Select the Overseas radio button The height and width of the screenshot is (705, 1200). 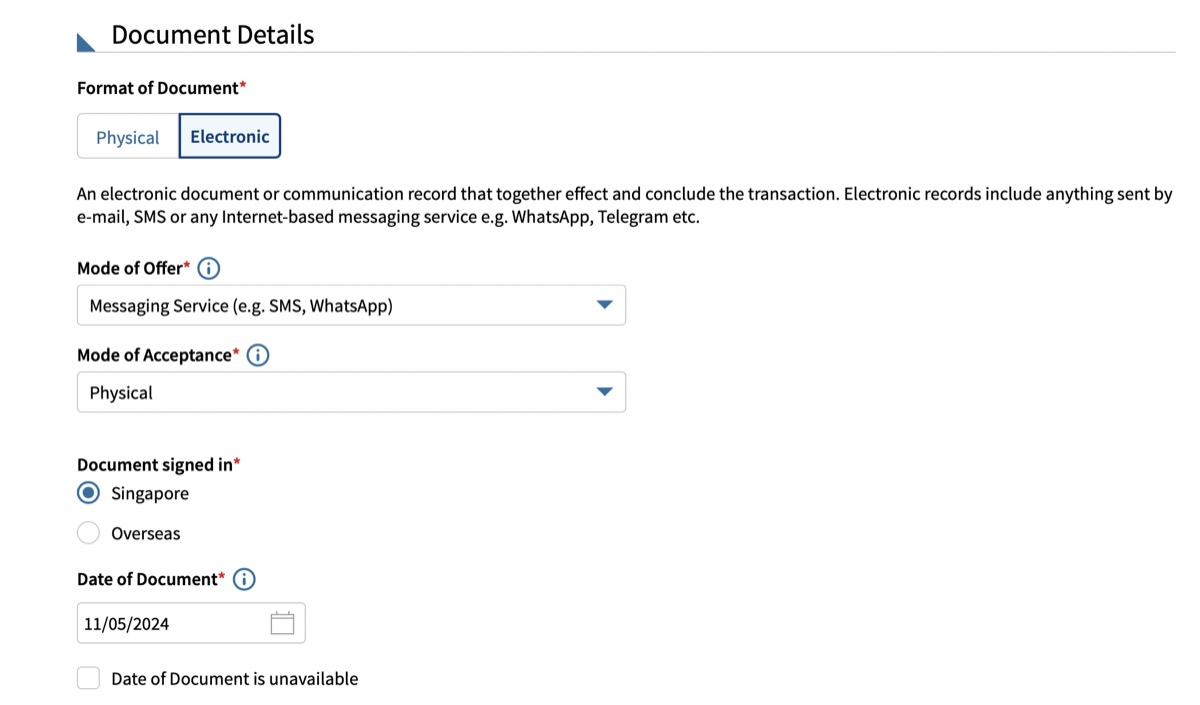click(x=88, y=533)
